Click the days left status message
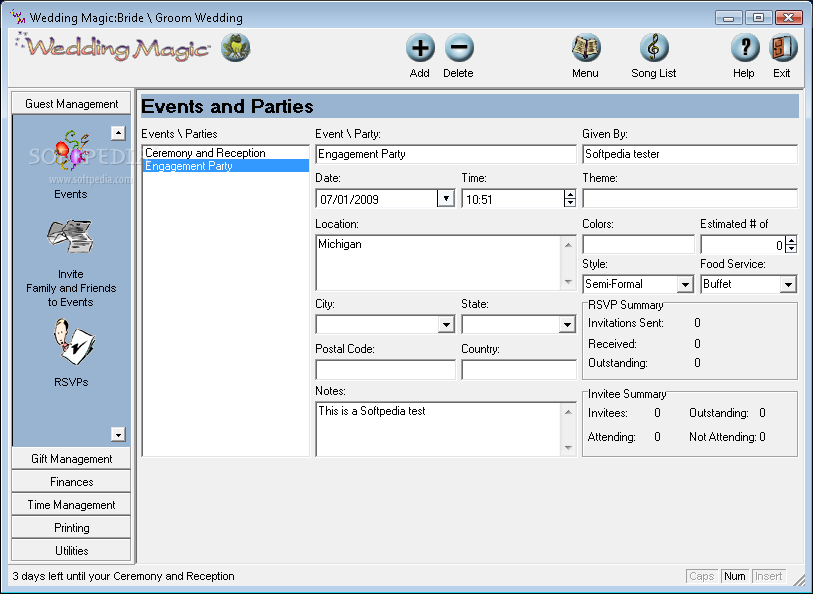The height and width of the screenshot is (594, 813). [123, 576]
